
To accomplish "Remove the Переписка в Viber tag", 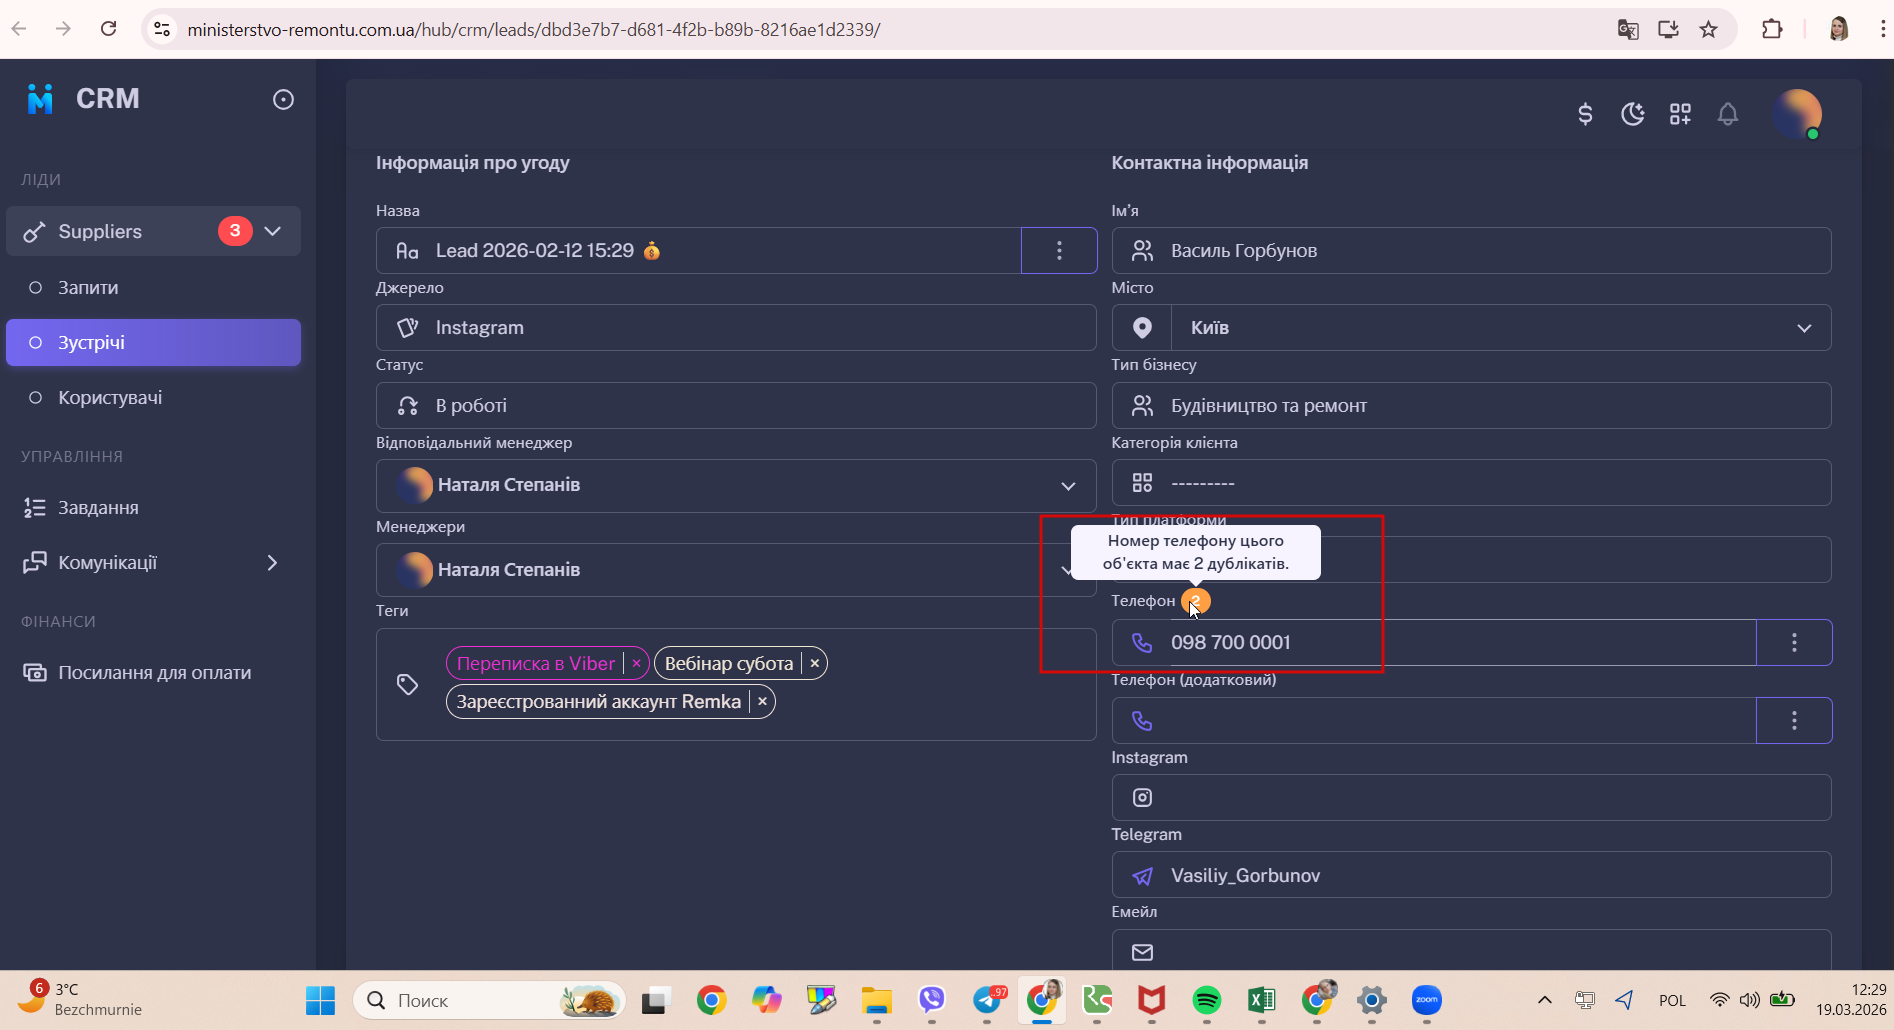I will (636, 663).
